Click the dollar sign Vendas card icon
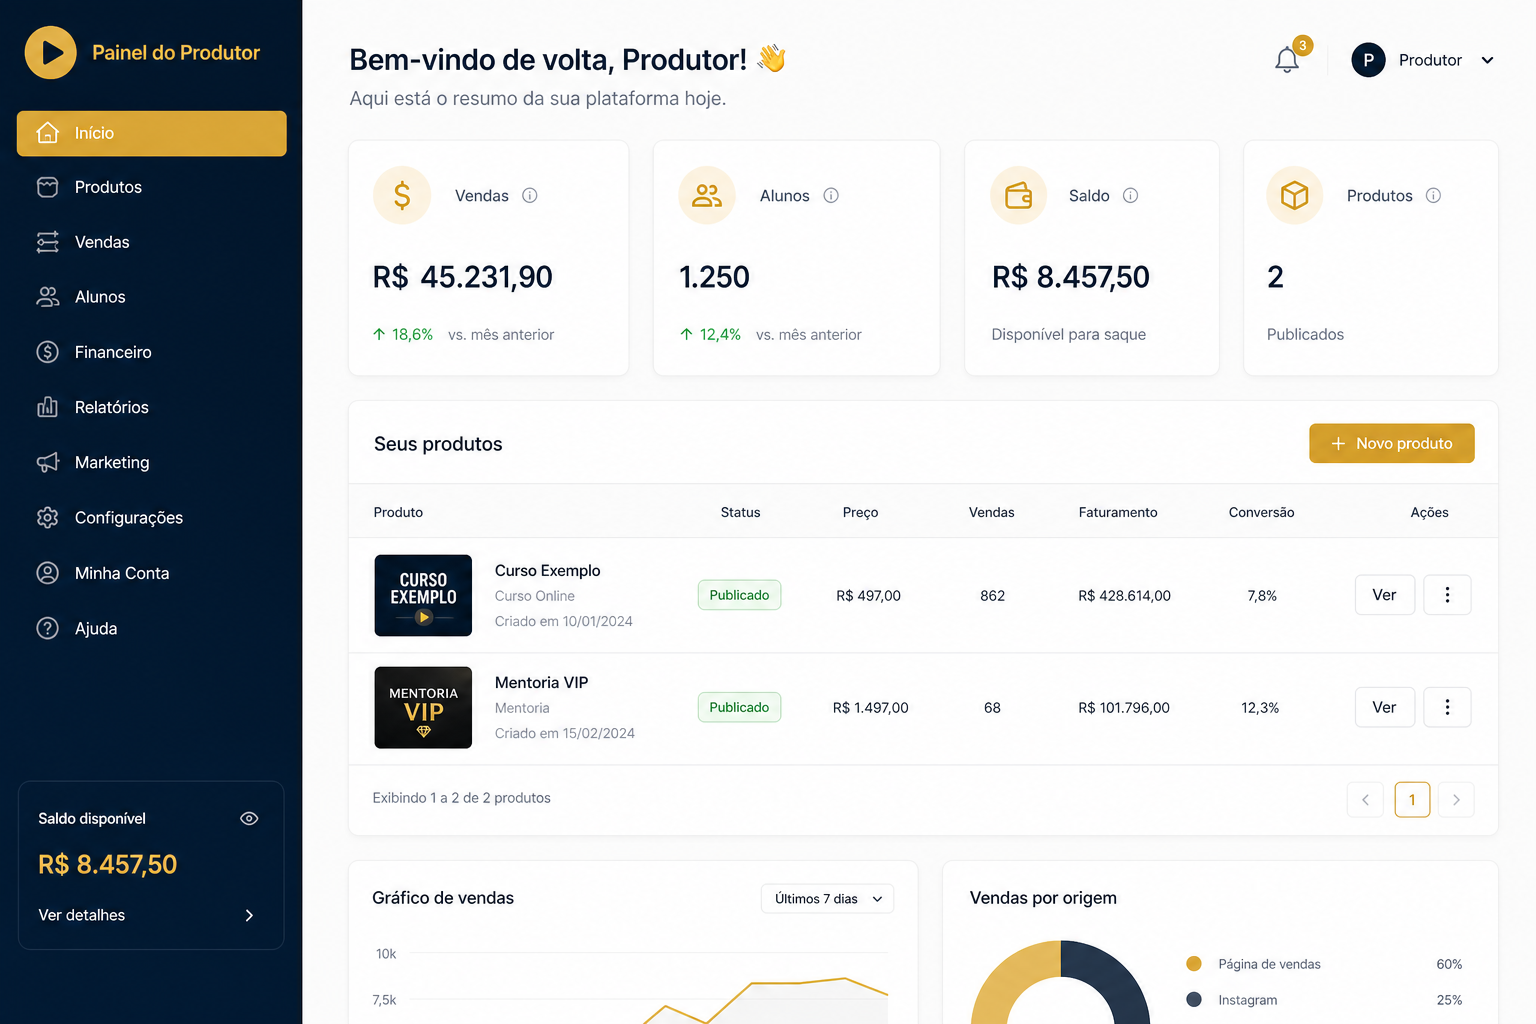1536x1024 pixels. coord(402,195)
